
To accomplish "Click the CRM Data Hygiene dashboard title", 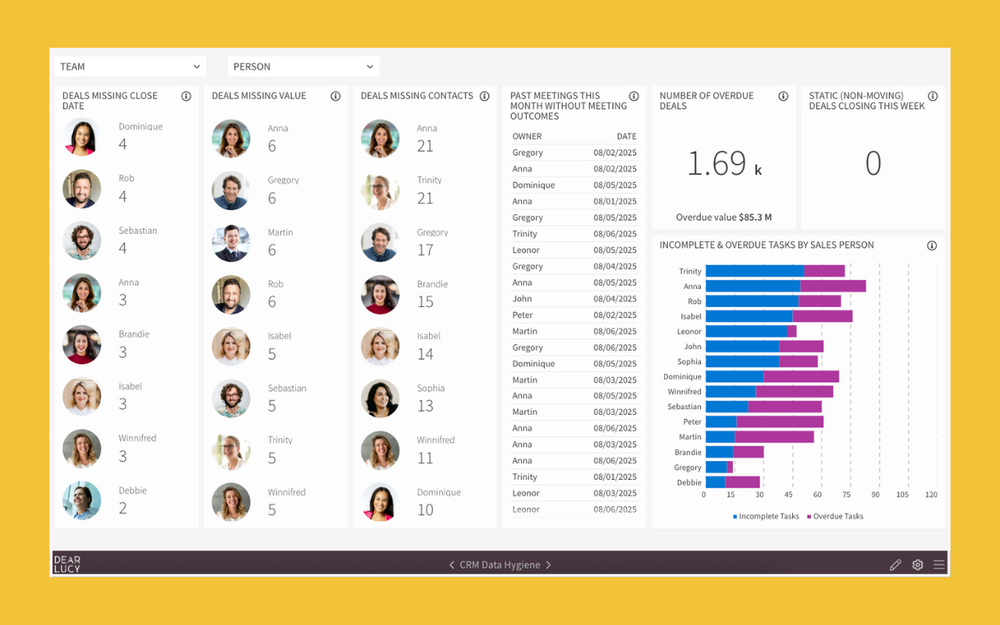I will [500, 565].
